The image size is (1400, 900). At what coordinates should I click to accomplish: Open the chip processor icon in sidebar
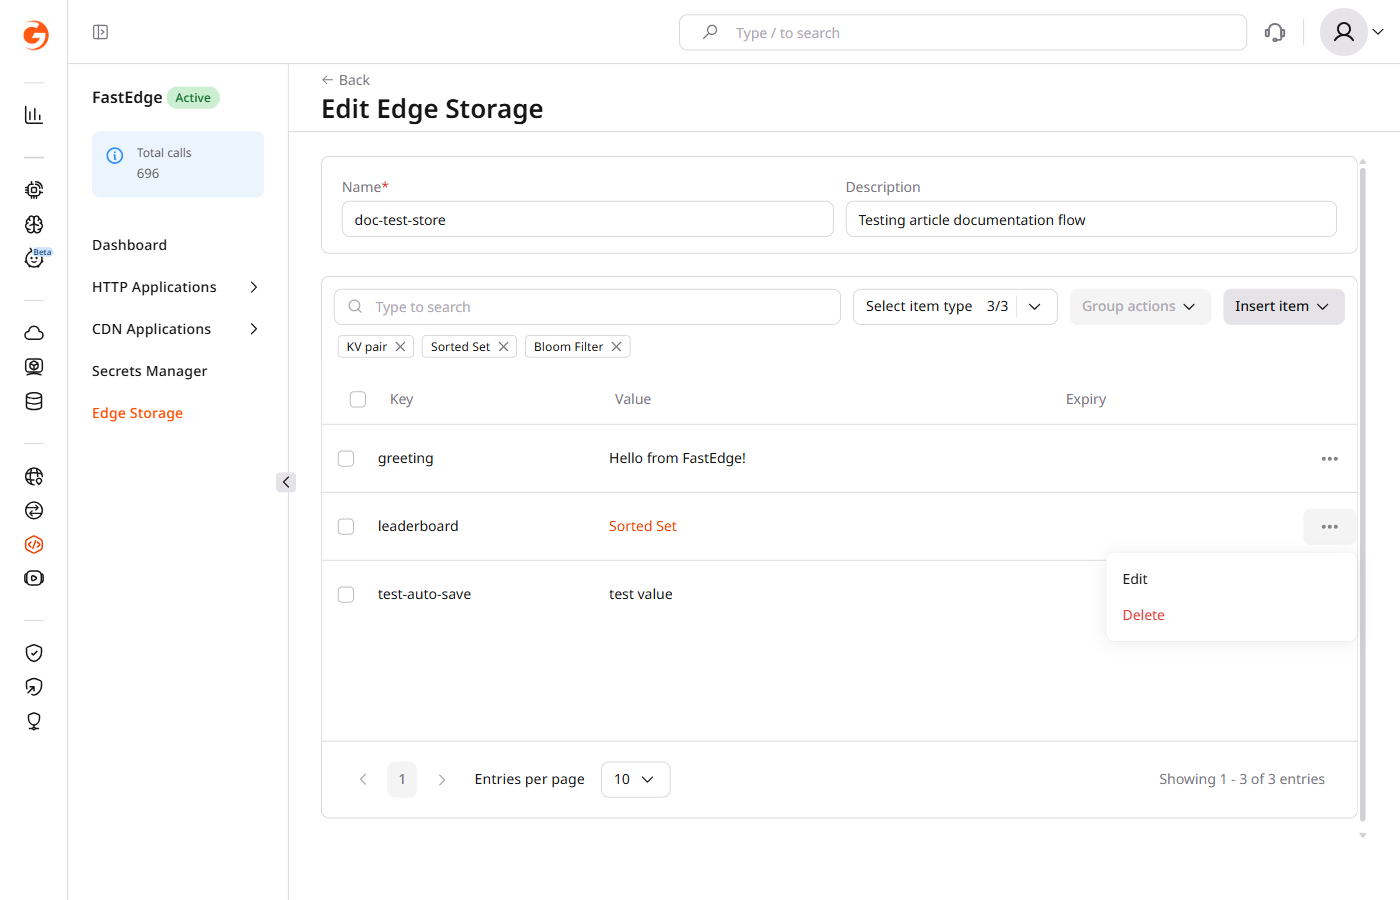[x=34, y=189]
